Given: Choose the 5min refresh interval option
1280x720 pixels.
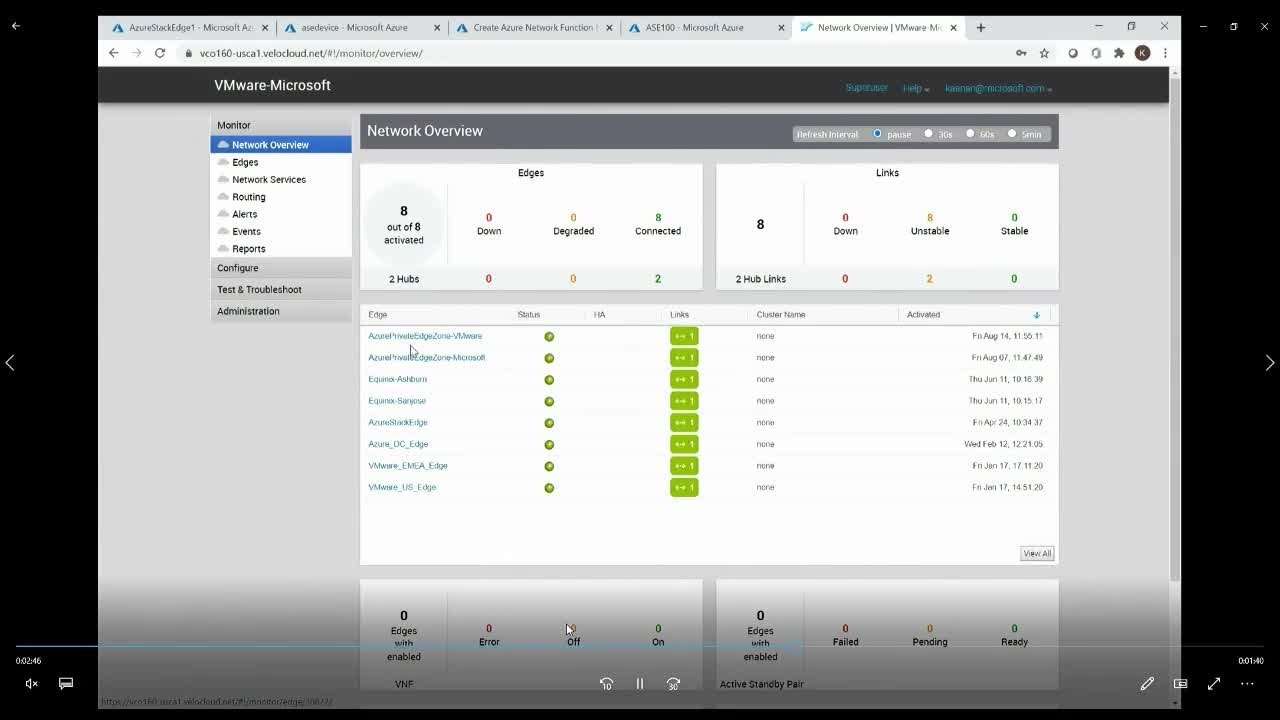Looking at the screenshot, I should 1012,134.
